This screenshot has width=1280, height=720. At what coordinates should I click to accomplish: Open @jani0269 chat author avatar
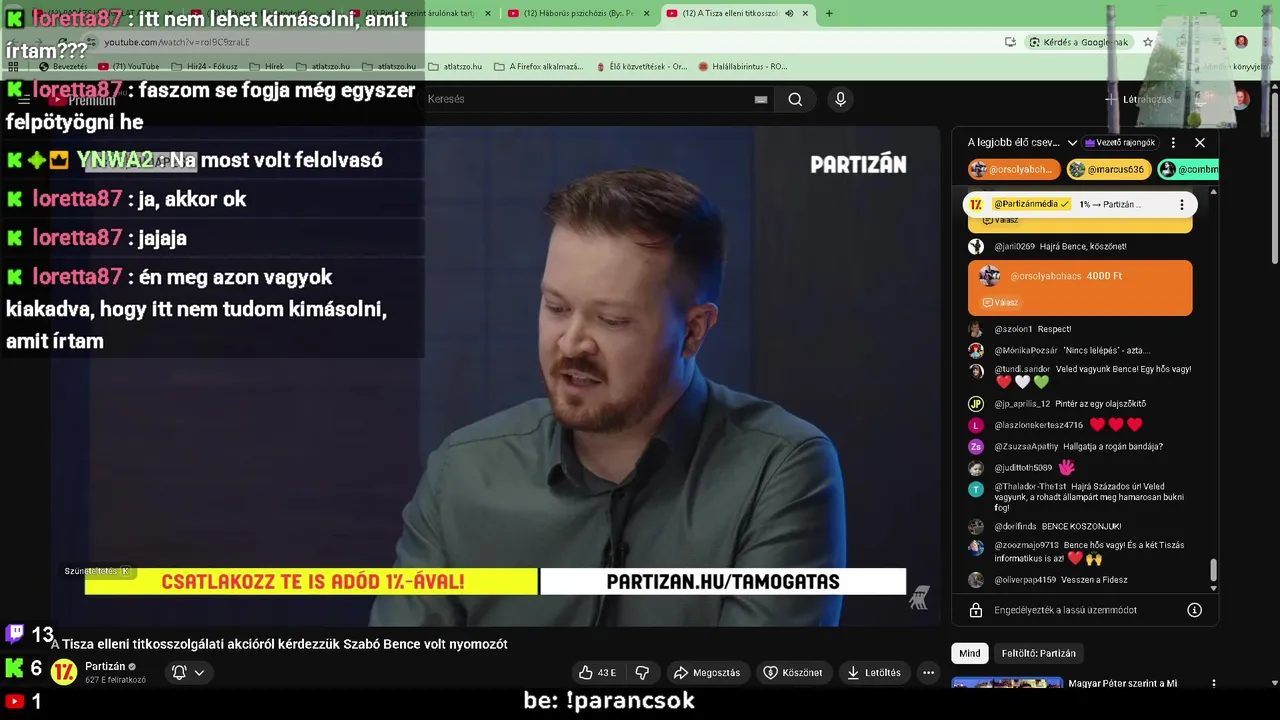(976, 246)
